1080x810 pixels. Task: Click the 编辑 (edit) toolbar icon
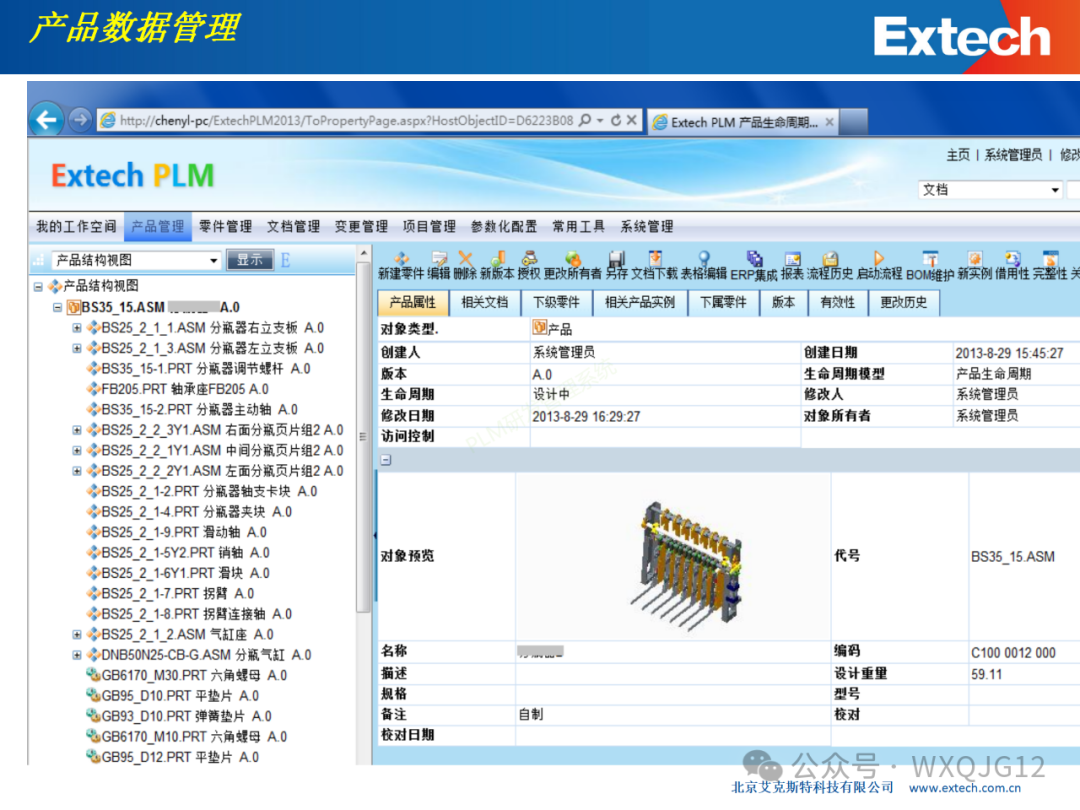coord(439,259)
